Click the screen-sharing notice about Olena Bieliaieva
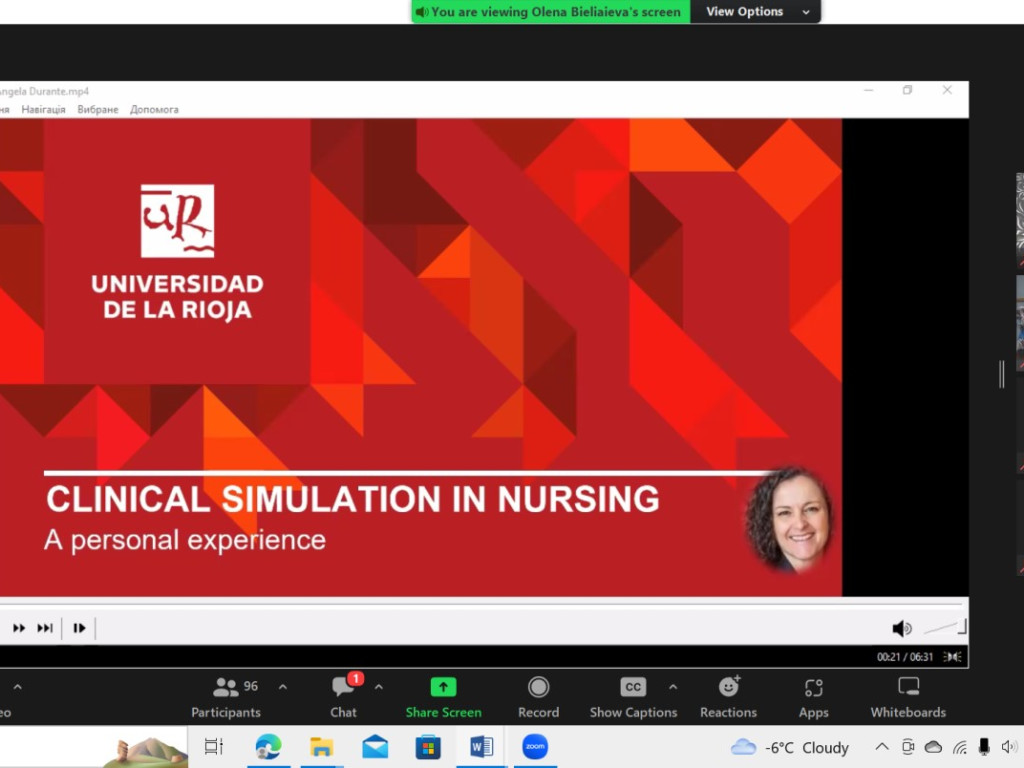The image size is (1024, 768). pyautogui.click(x=551, y=12)
